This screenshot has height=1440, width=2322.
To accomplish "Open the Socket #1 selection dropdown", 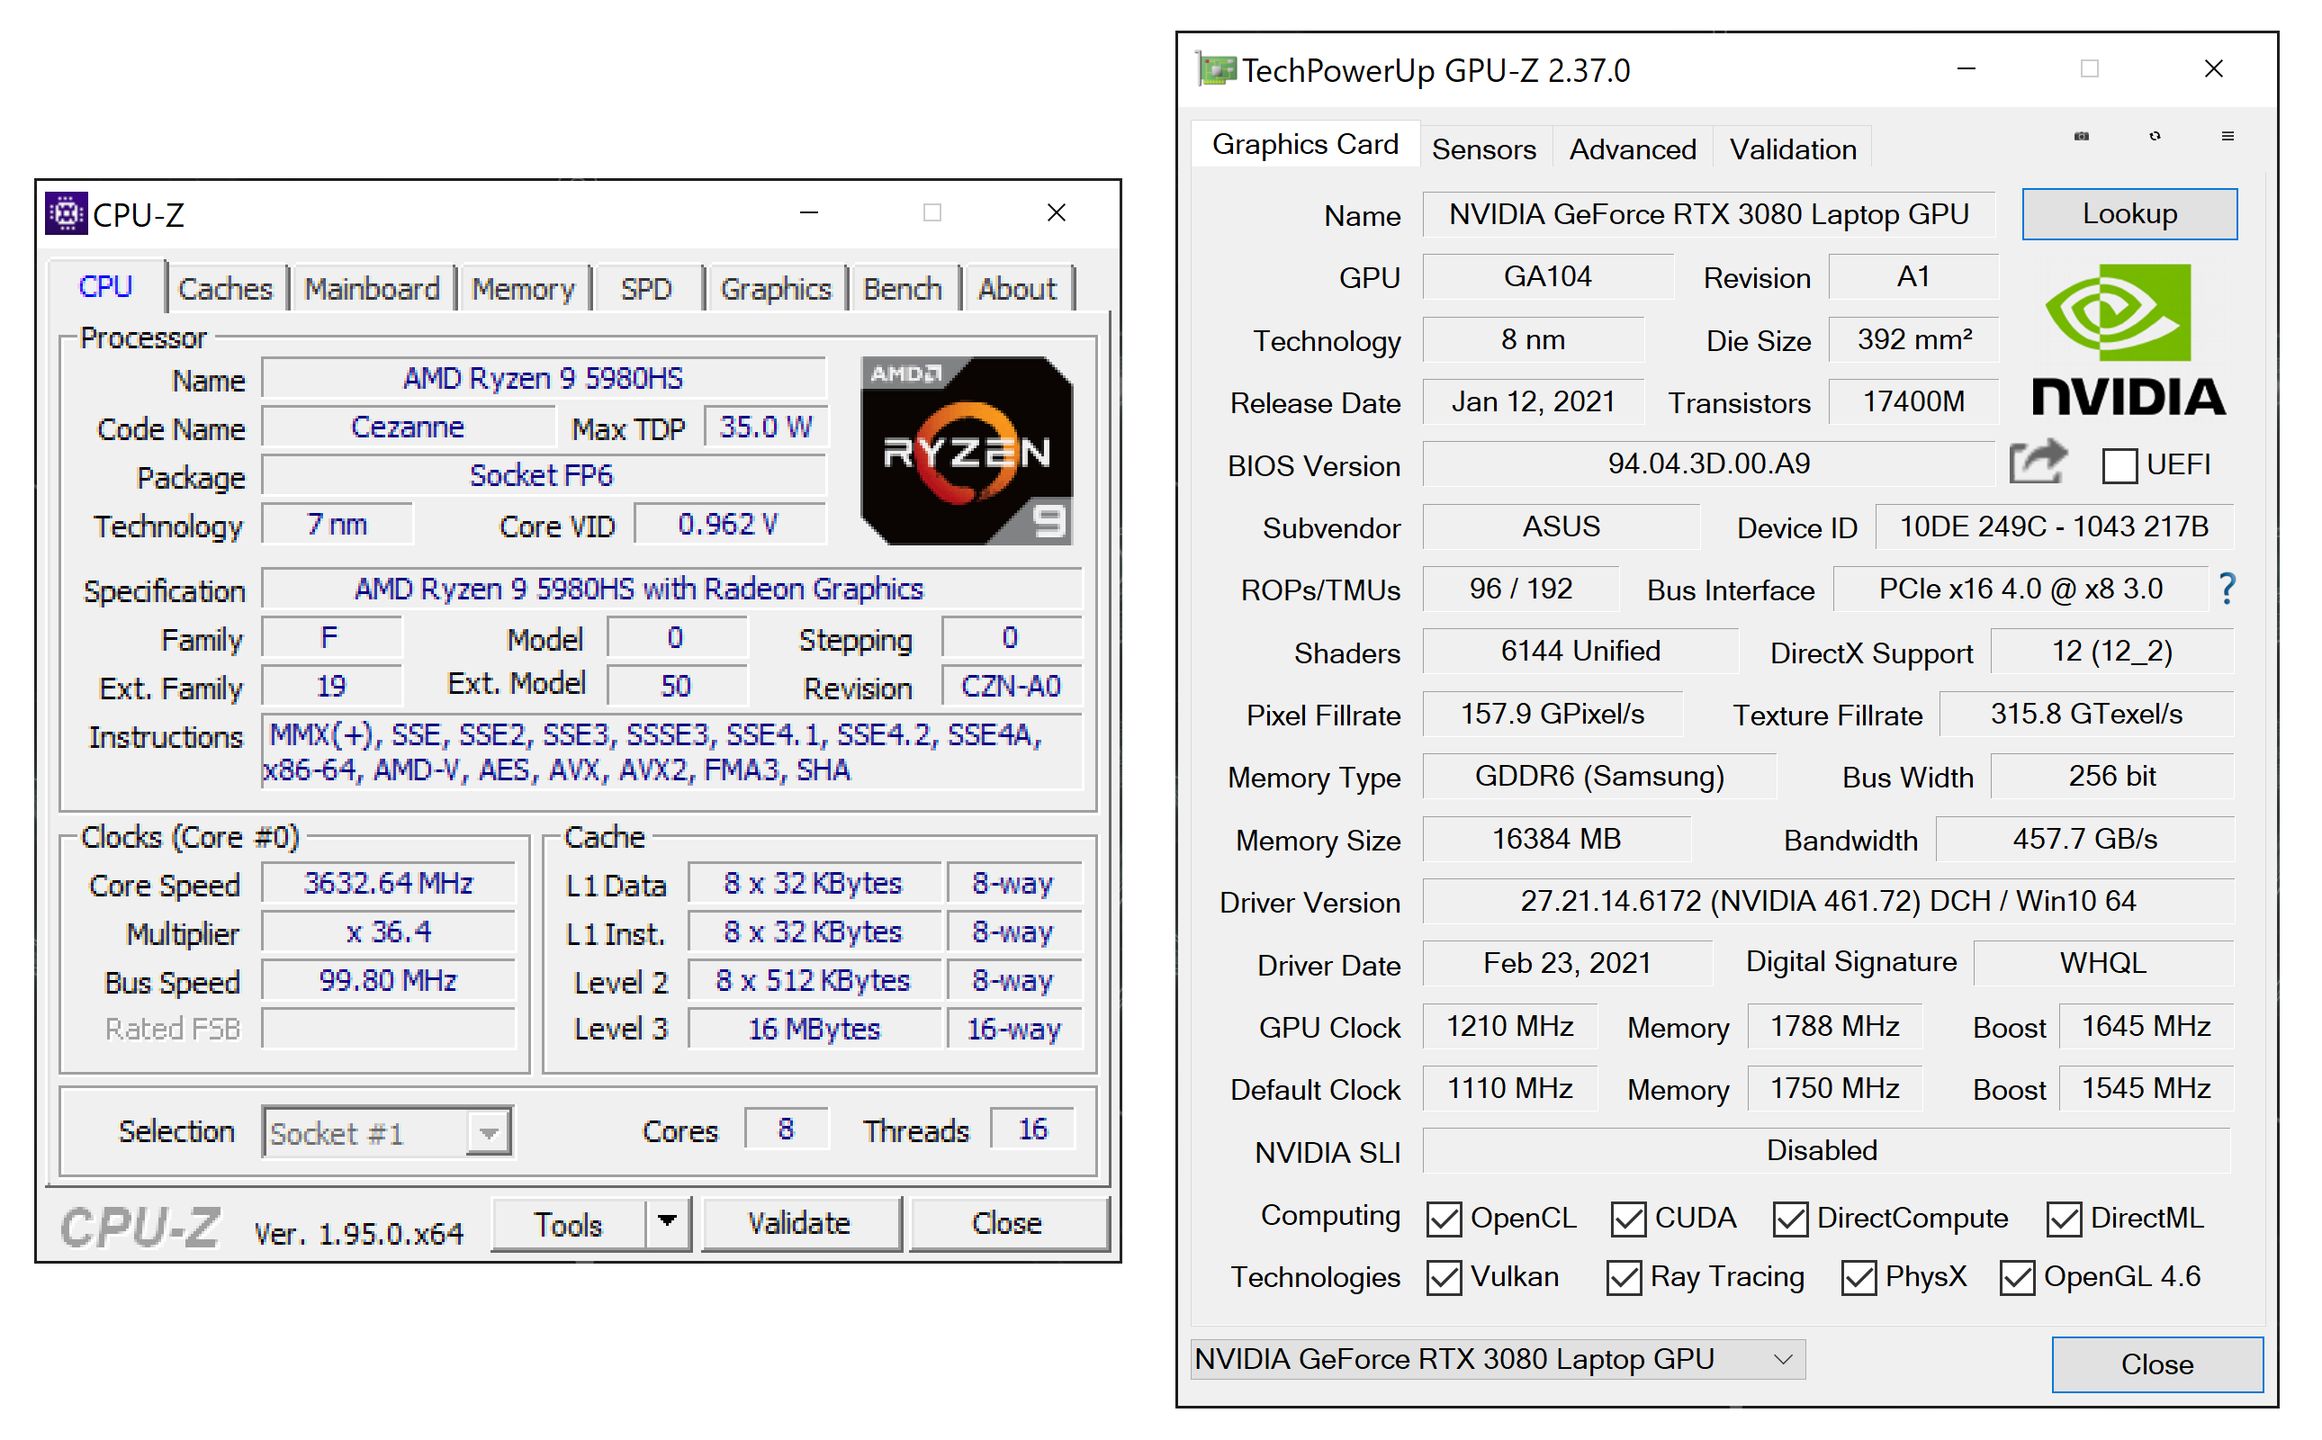I will pos(387,1132).
